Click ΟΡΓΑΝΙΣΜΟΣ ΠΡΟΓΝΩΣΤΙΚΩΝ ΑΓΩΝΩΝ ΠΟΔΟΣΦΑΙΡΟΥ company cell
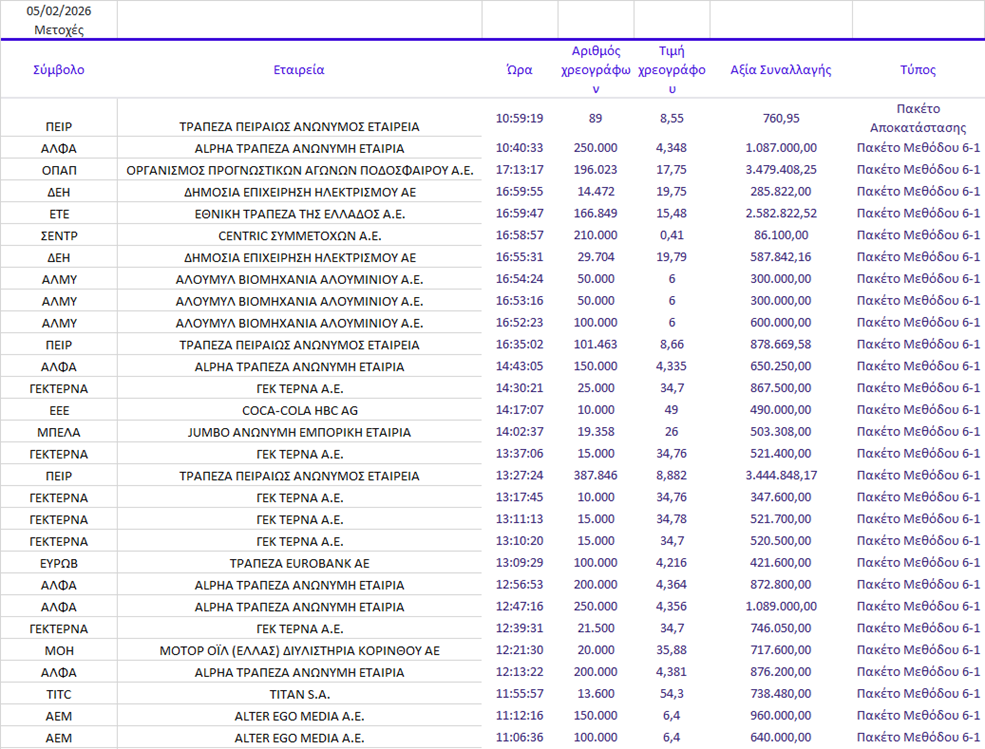This screenshot has height=749, width=985. point(300,170)
